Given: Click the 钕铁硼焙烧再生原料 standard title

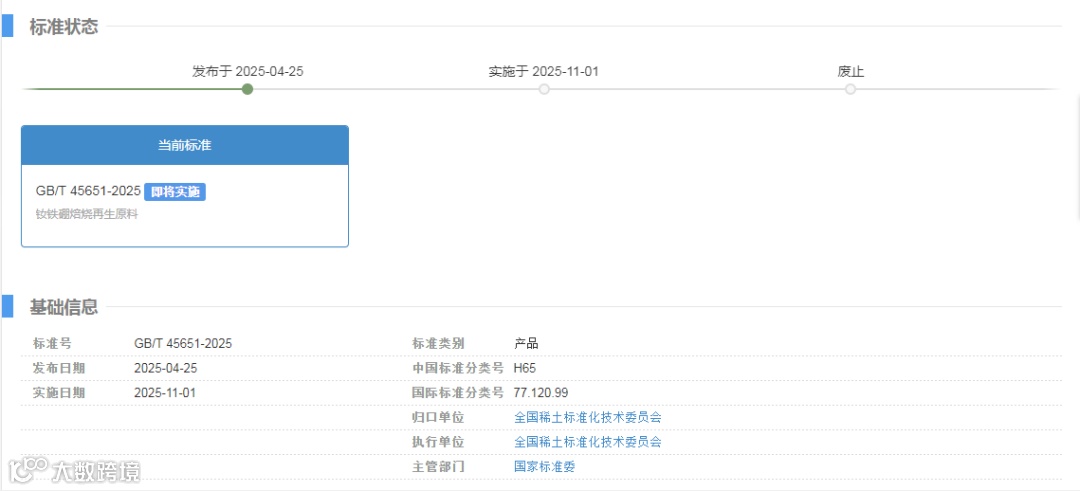Looking at the screenshot, I should (x=87, y=214).
